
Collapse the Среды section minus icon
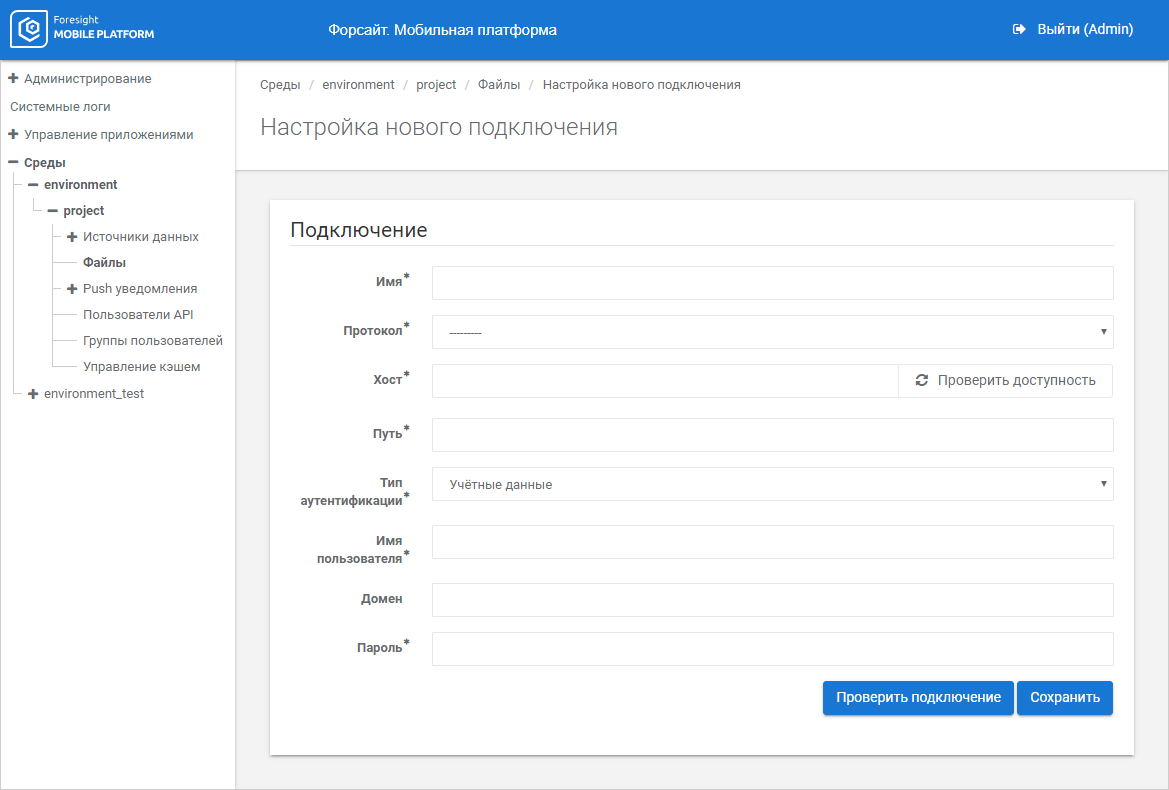click(x=13, y=162)
